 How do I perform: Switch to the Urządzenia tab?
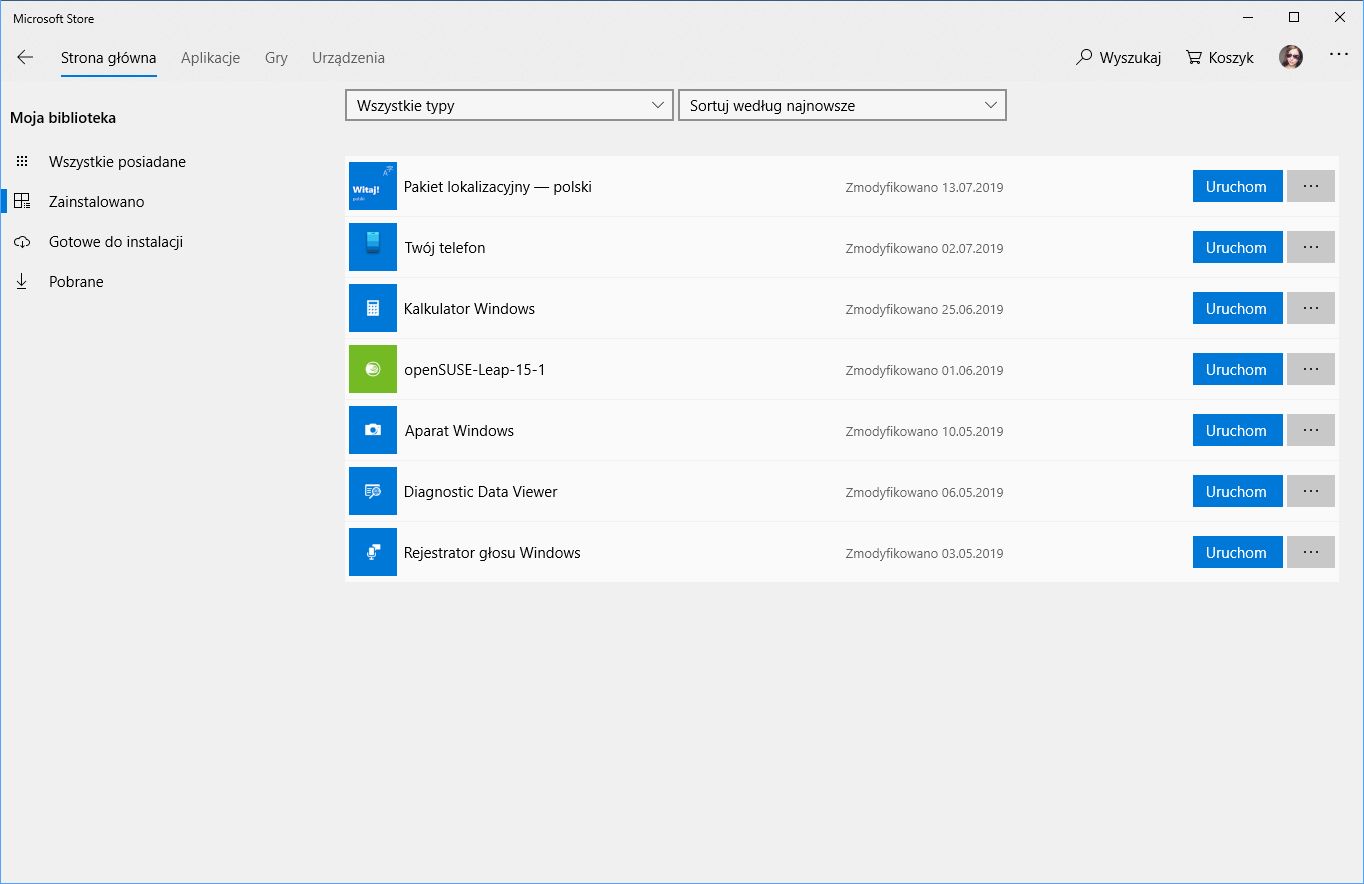(x=348, y=58)
